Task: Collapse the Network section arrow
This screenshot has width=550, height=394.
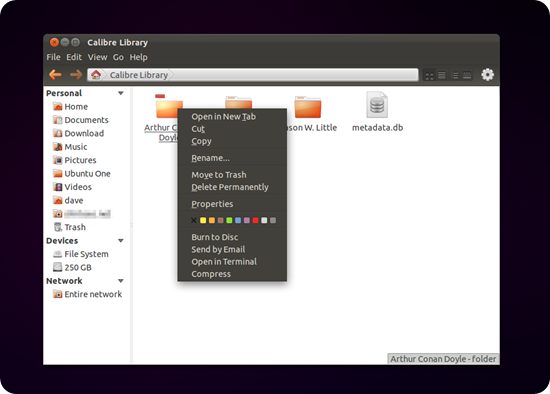Action: pyautogui.click(x=121, y=281)
